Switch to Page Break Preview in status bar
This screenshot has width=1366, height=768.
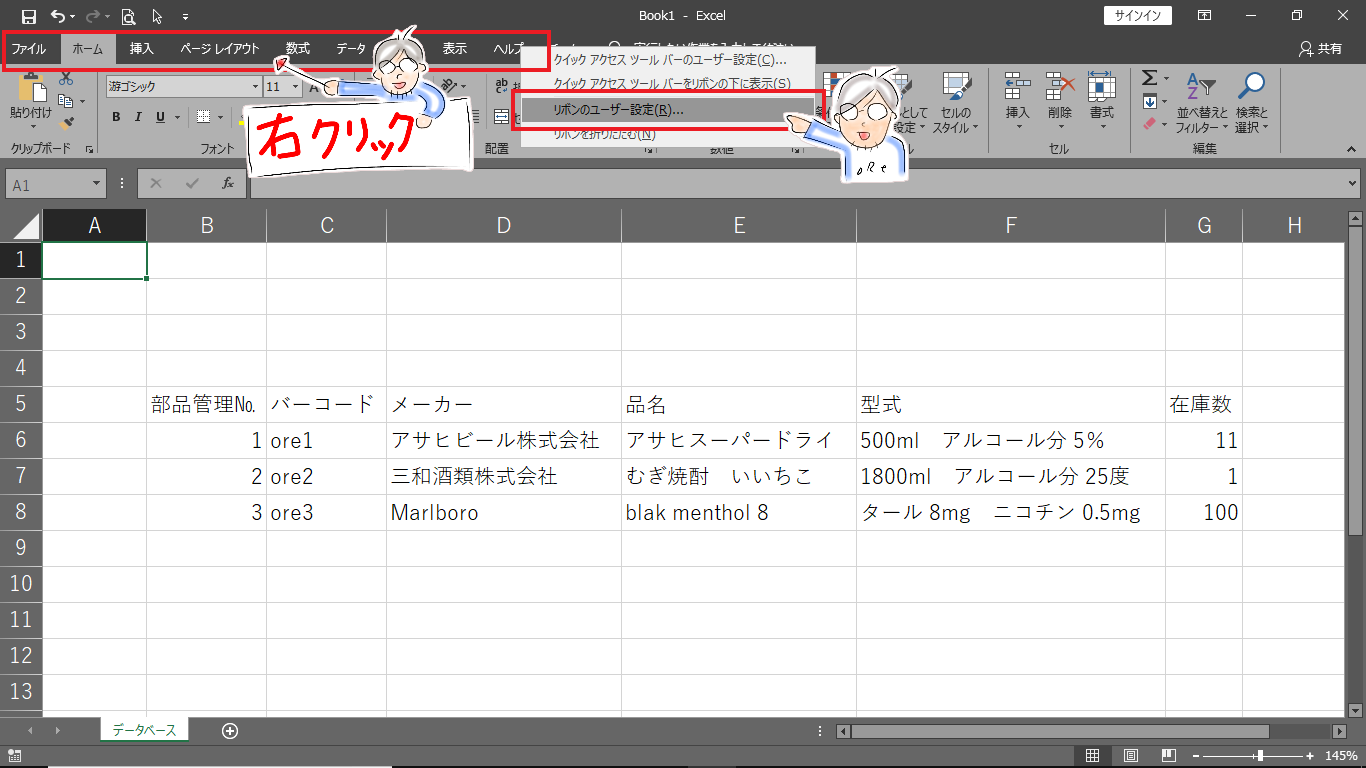[x=1169, y=756]
